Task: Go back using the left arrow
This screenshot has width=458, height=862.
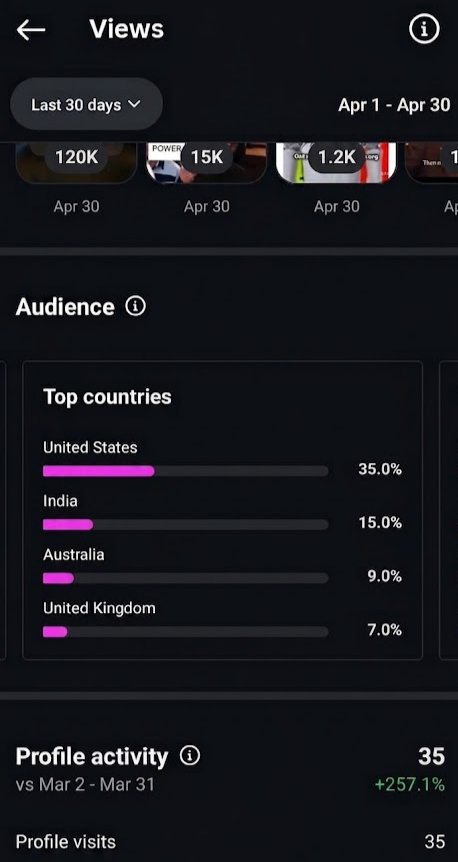Action: click(x=31, y=30)
